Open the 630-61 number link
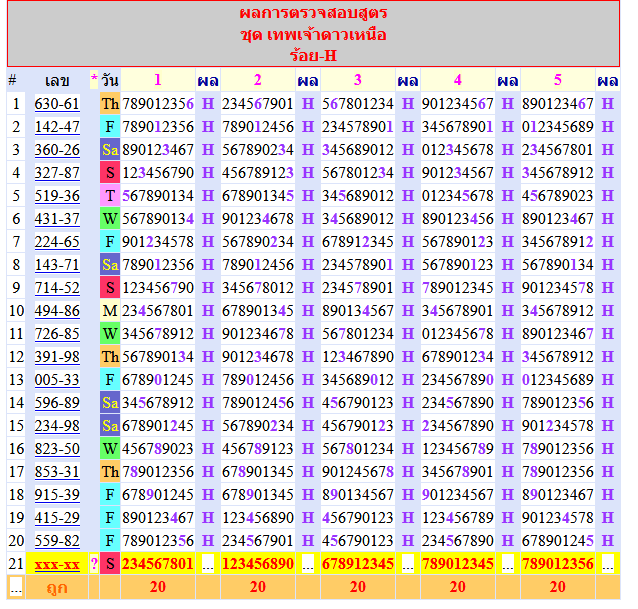638x609 pixels. 57,104
